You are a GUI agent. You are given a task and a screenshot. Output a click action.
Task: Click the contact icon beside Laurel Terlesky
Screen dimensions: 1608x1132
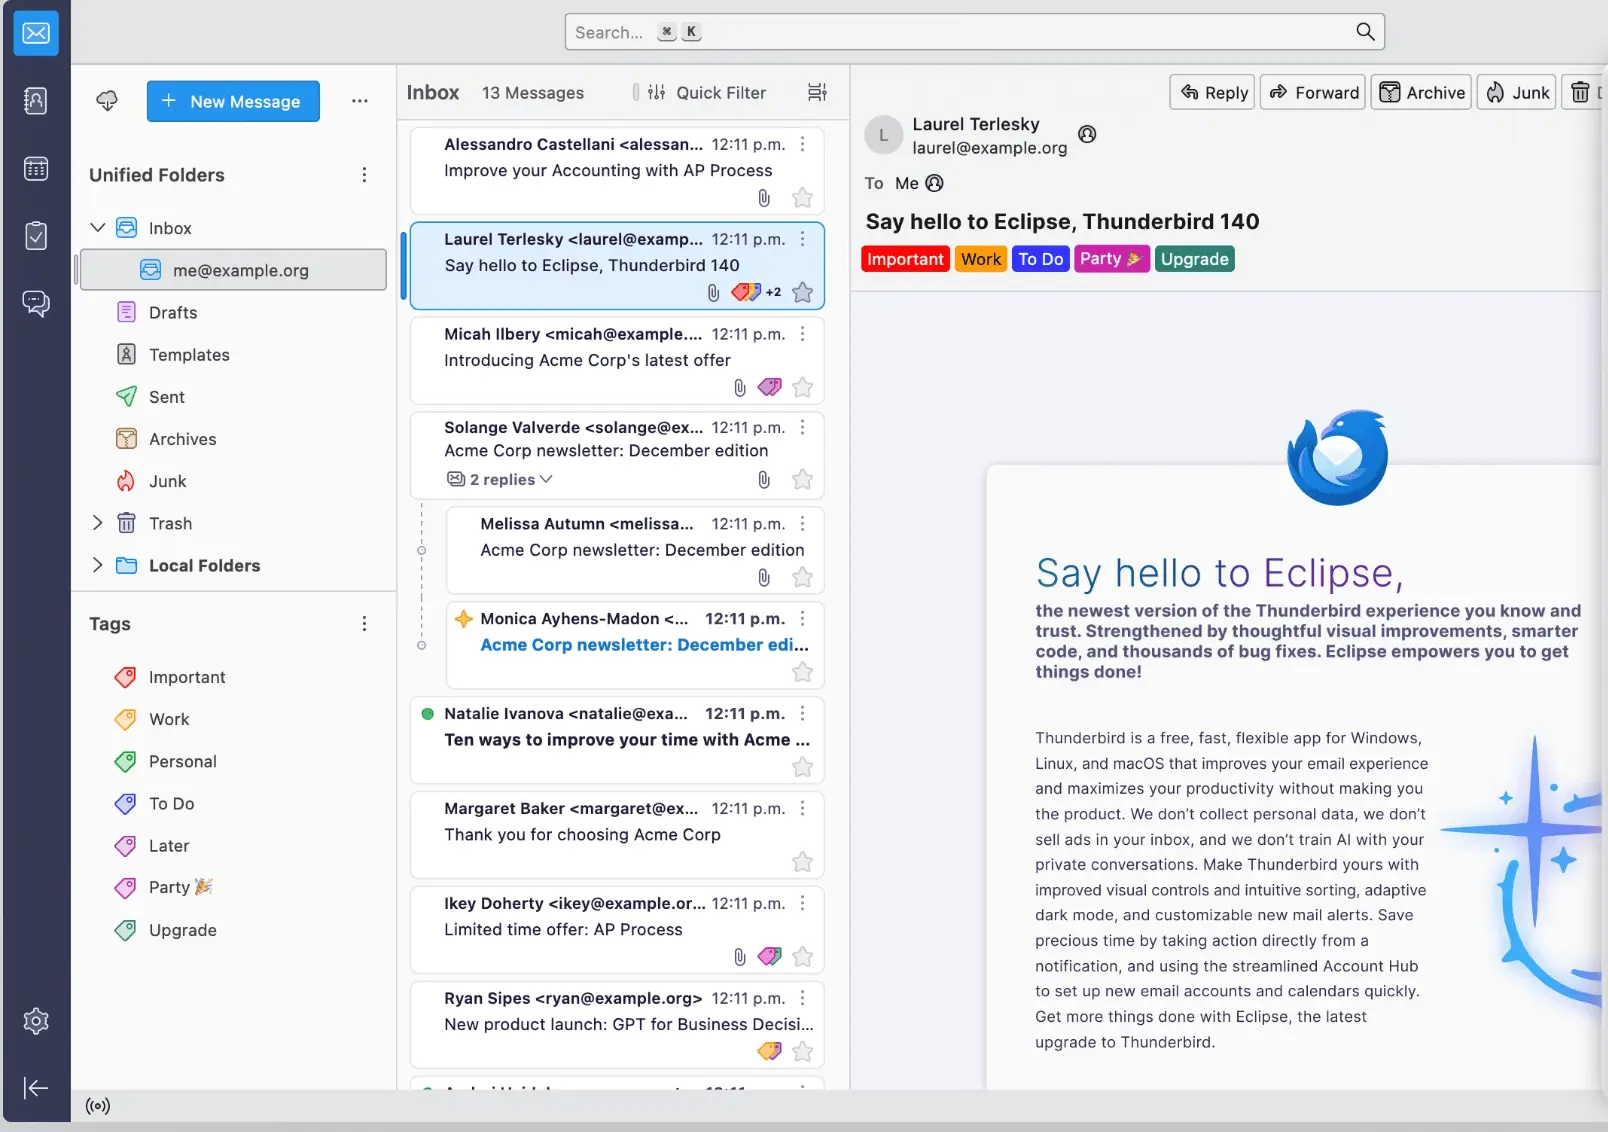(1088, 134)
